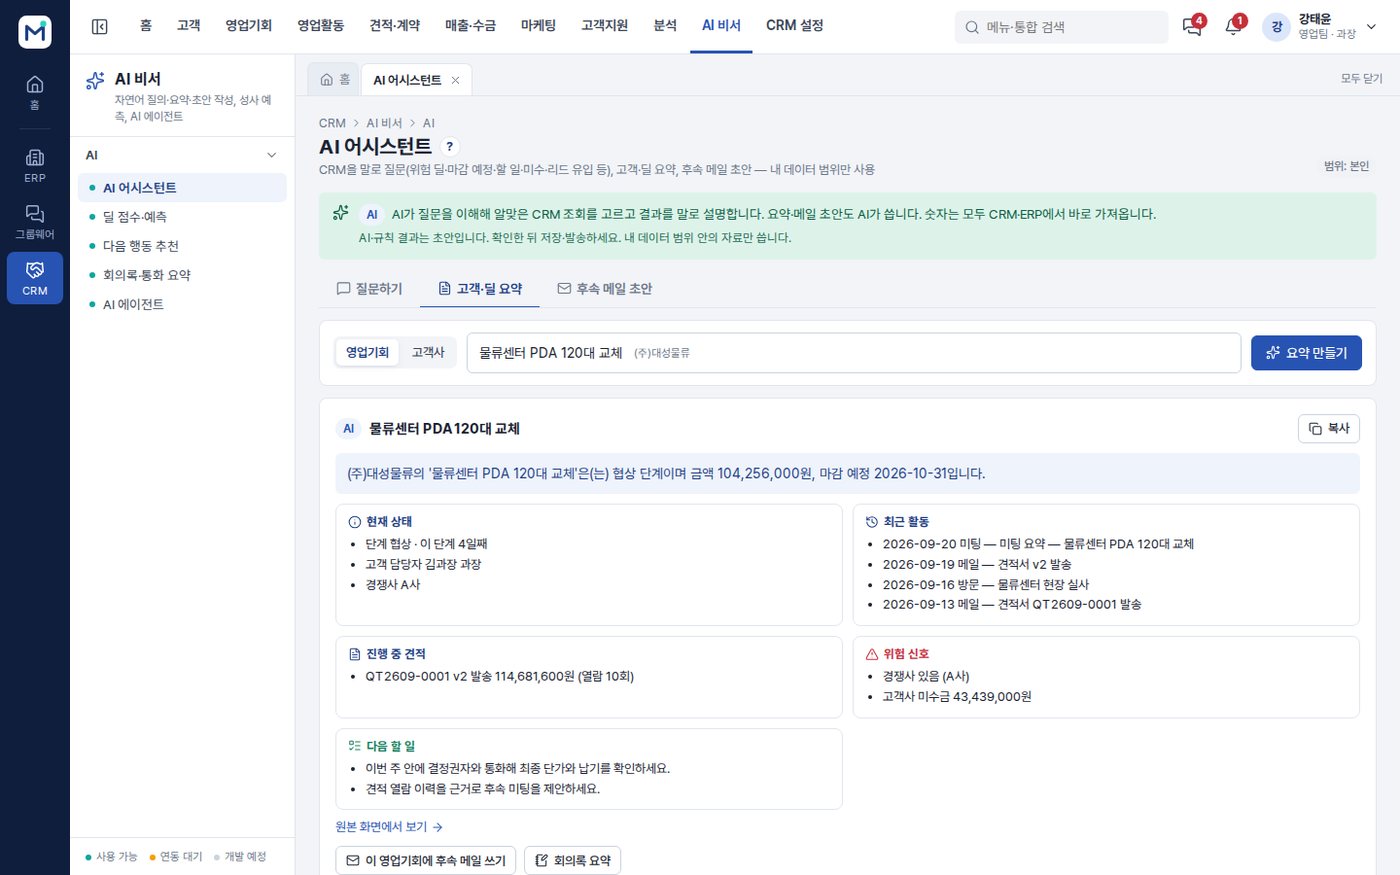Open the messages chat icon

[x=1192, y=27]
